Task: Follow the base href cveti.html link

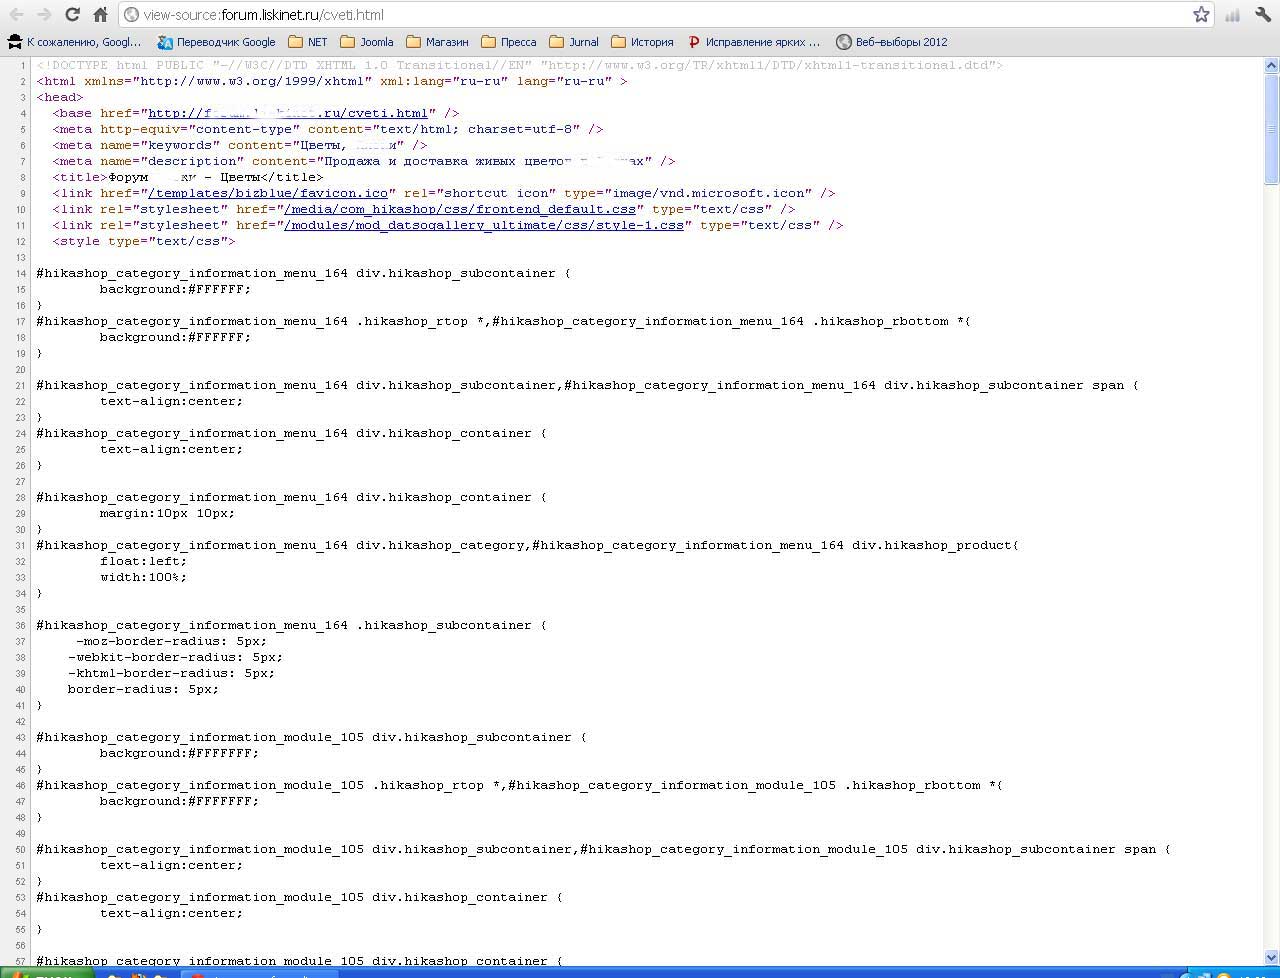Action: [x=288, y=113]
